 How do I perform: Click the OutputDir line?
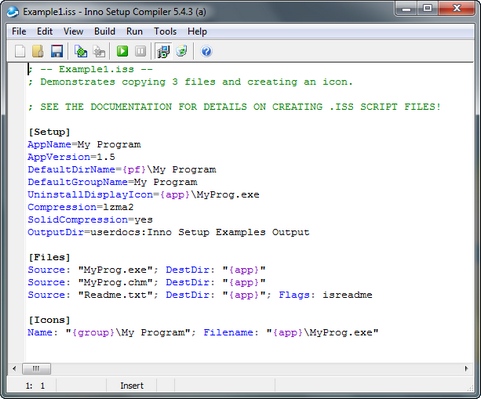(169, 232)
